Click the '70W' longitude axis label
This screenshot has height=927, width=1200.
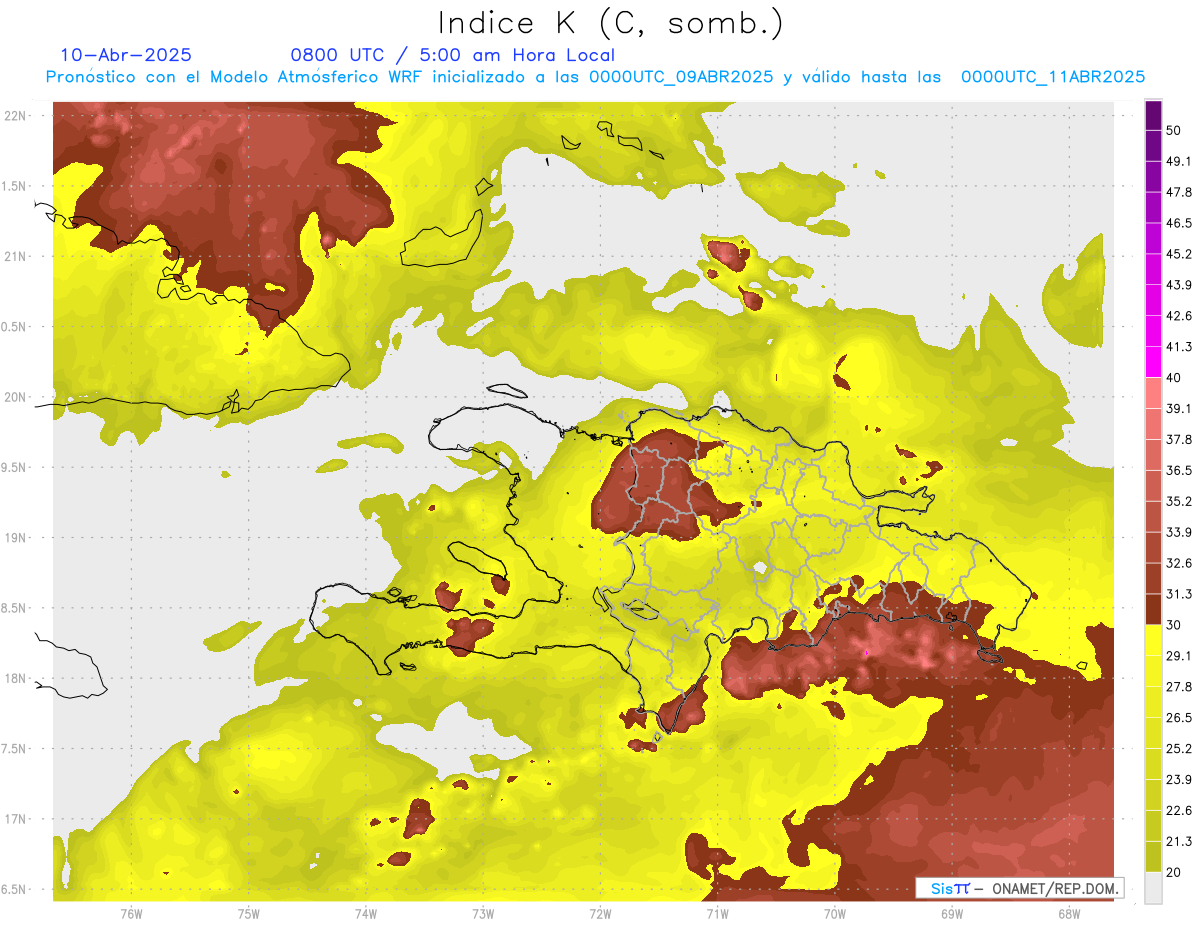click(x=835, y=914)
